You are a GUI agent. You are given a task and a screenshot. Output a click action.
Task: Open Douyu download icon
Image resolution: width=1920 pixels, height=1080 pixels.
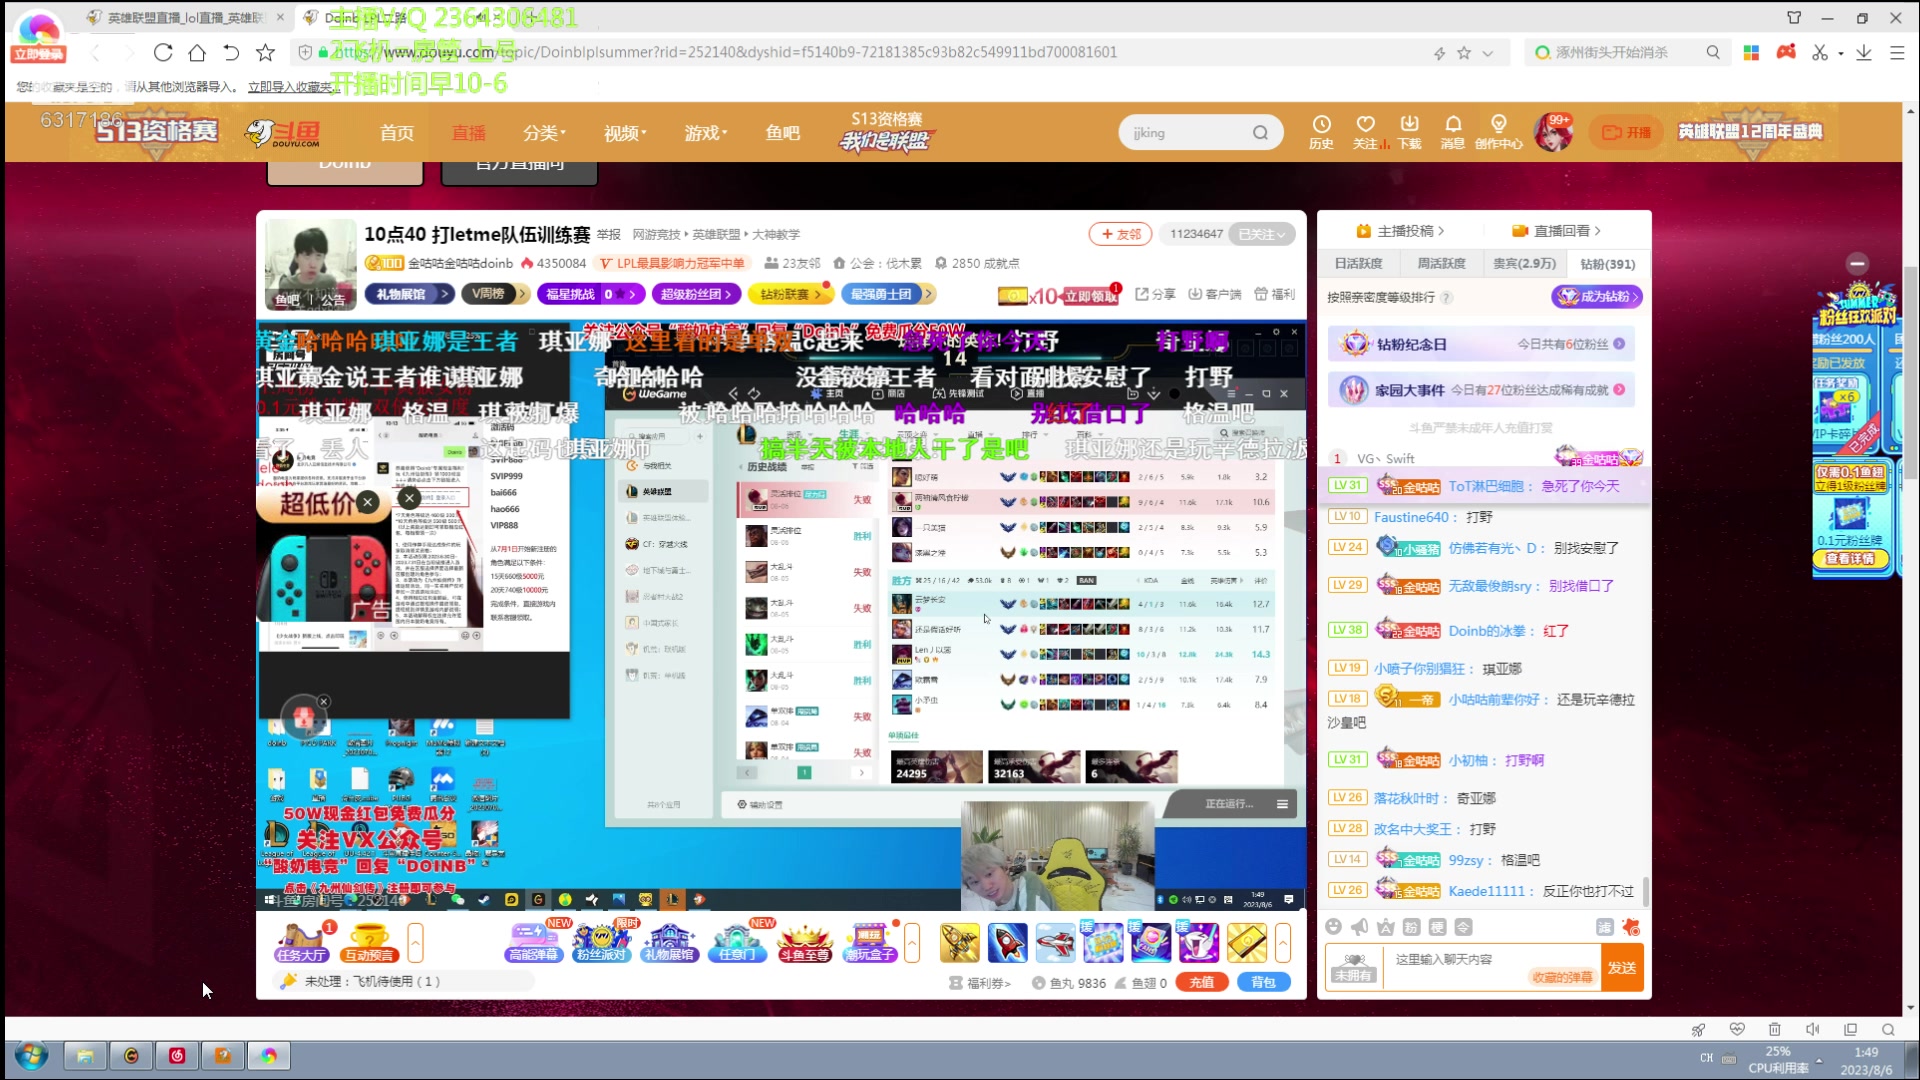[1410, 131]
